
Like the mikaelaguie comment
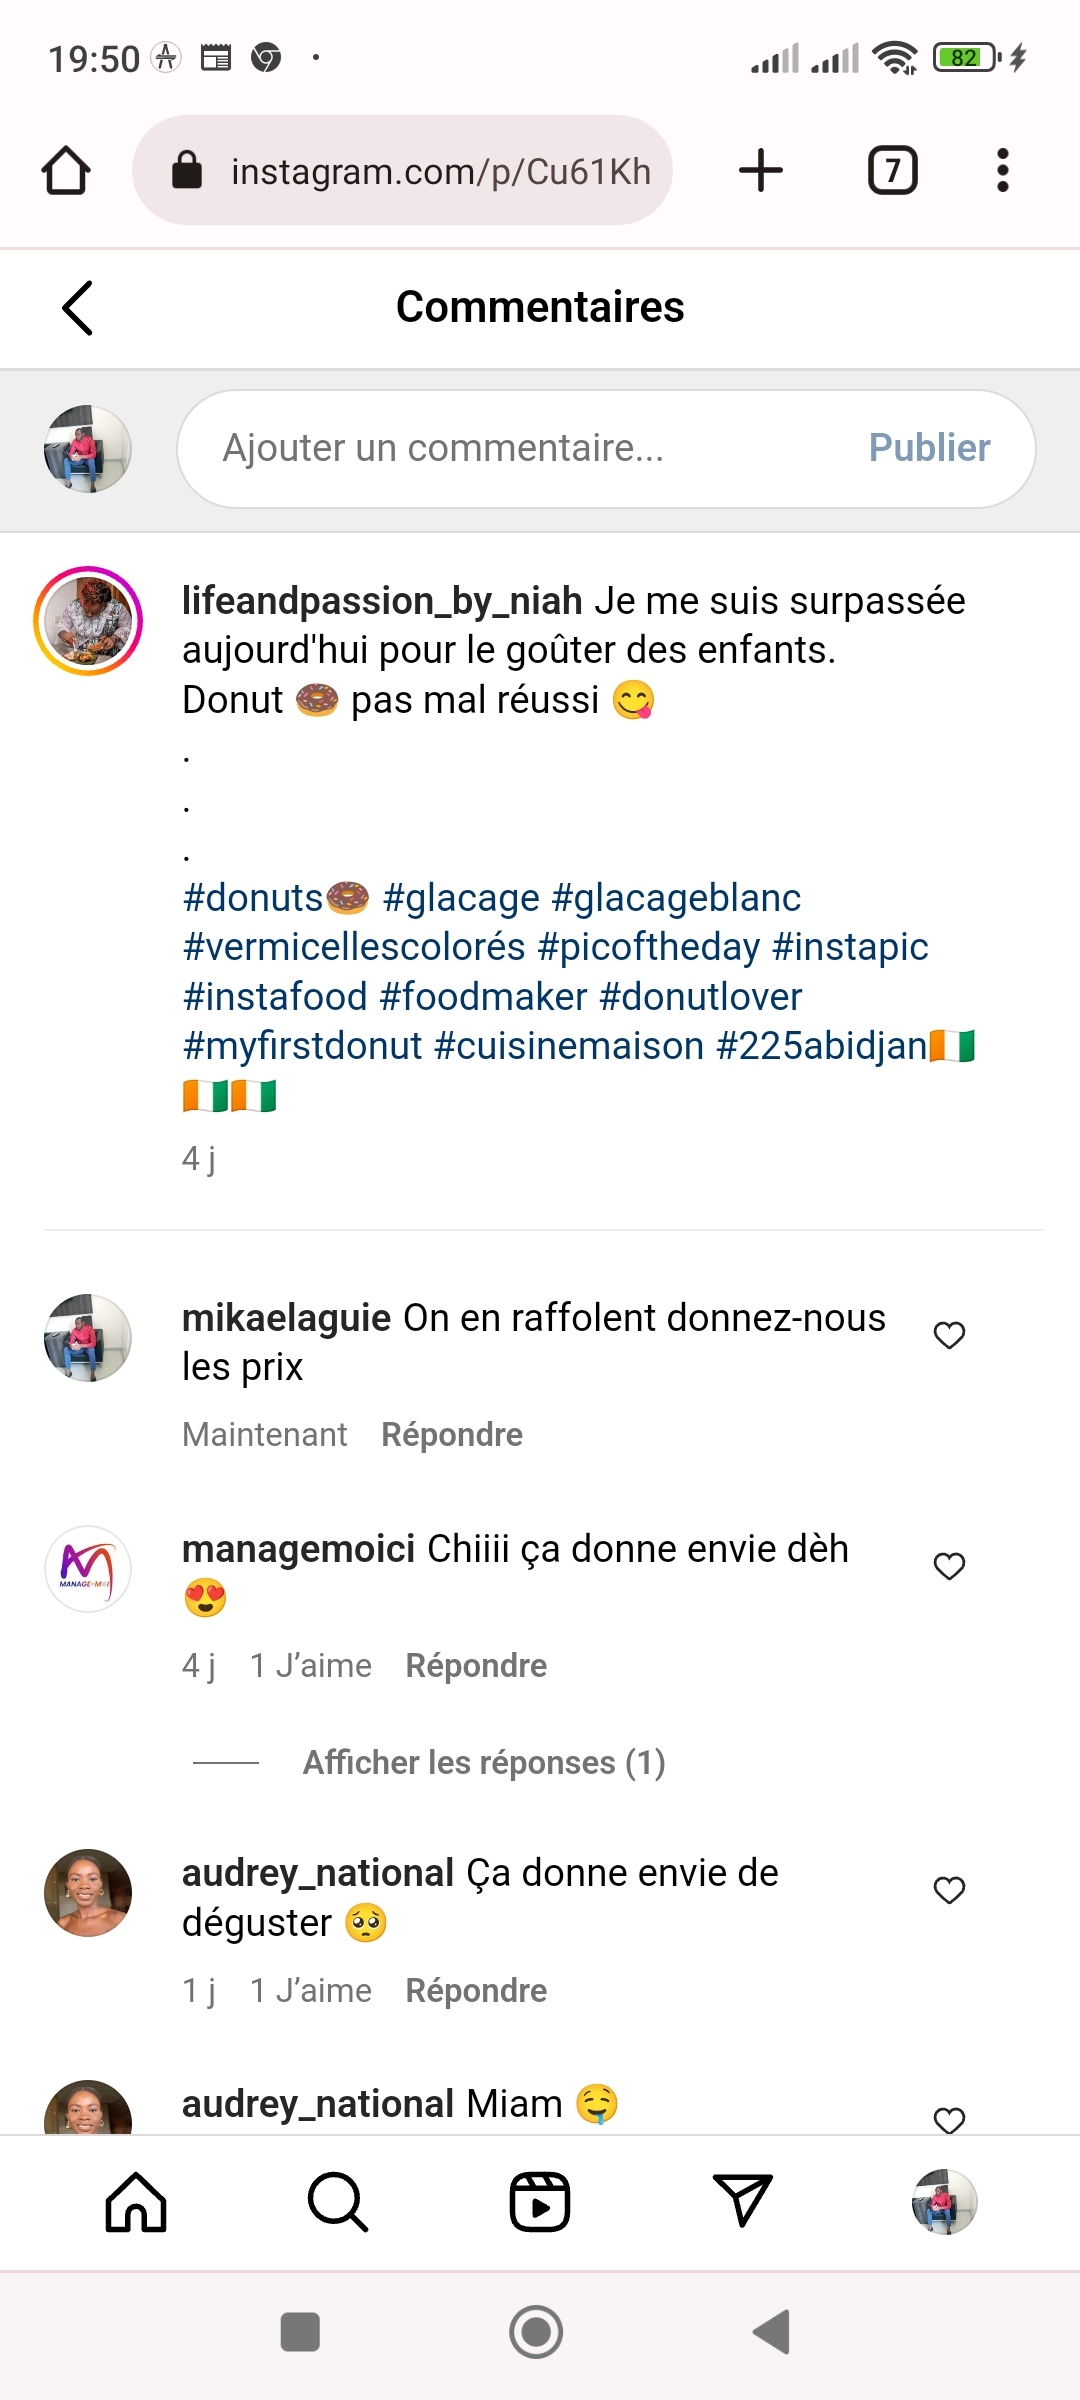949,1335
